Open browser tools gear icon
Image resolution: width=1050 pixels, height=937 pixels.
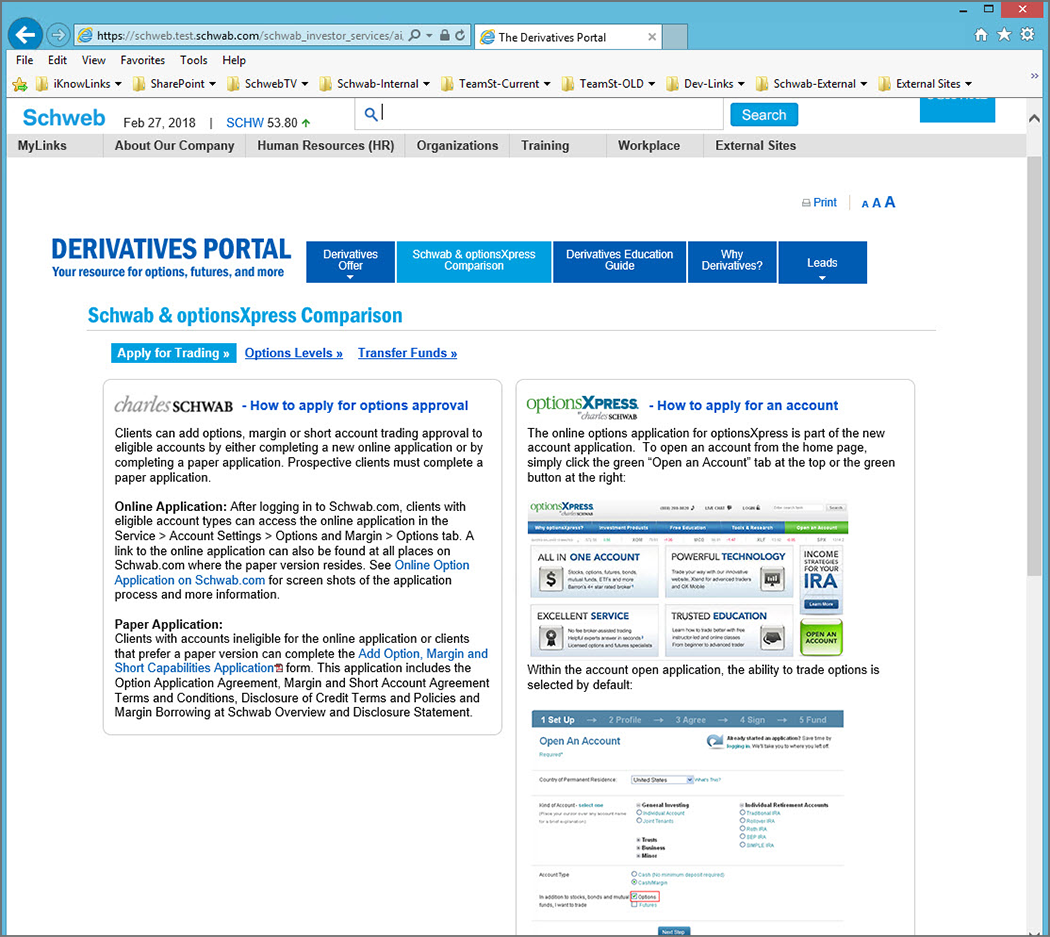click(x=1027, y=35)
